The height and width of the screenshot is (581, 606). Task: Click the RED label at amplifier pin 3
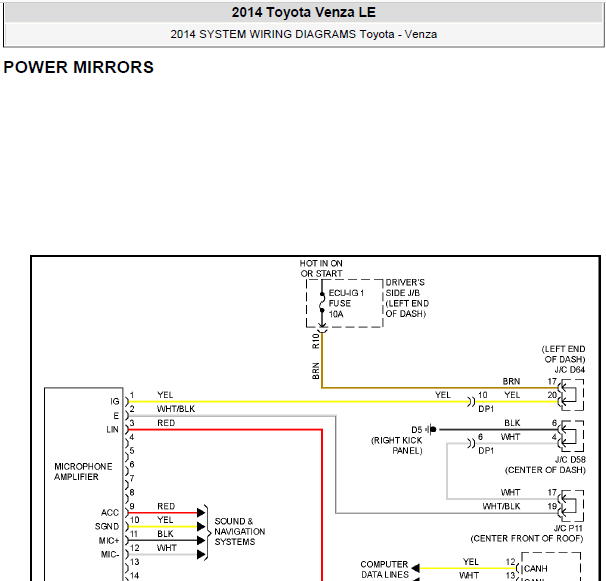166,423
